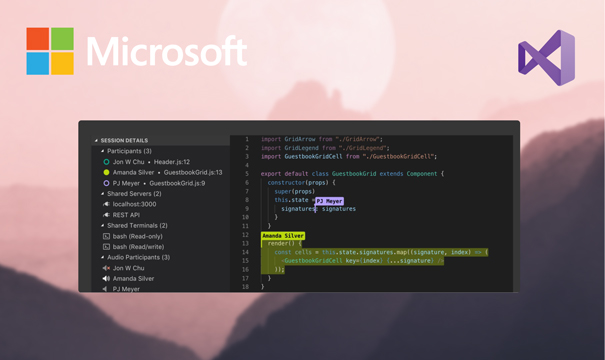Screen dimensions: 605x360
Task: Click the const cells code line
Action: click(381, 252)
